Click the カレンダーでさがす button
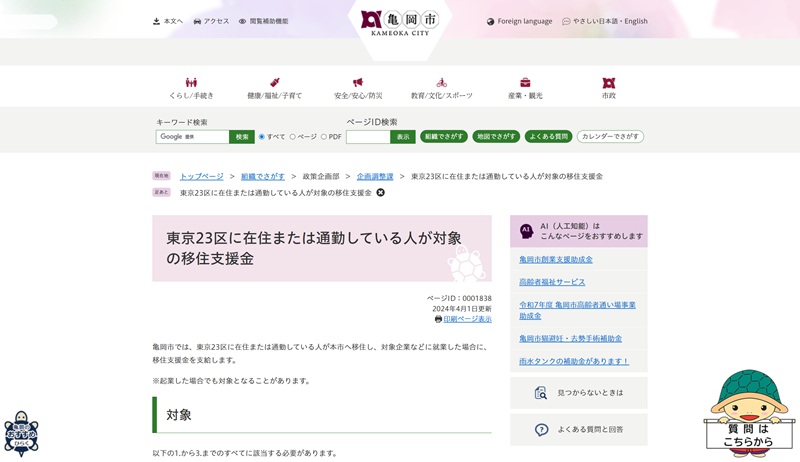Screen dimensions: 800x462 (611, 137)
